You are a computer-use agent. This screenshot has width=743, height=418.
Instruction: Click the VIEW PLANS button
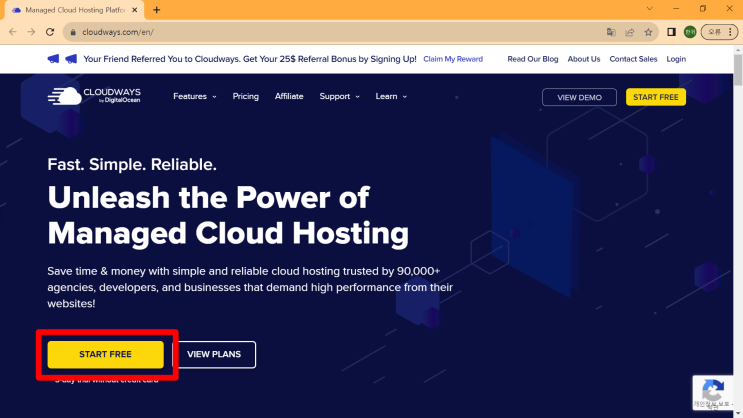click(214, 354)
